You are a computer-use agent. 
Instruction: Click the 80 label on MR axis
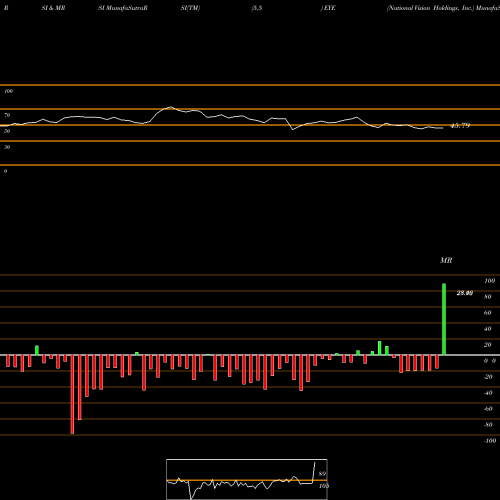coord(488,297)
